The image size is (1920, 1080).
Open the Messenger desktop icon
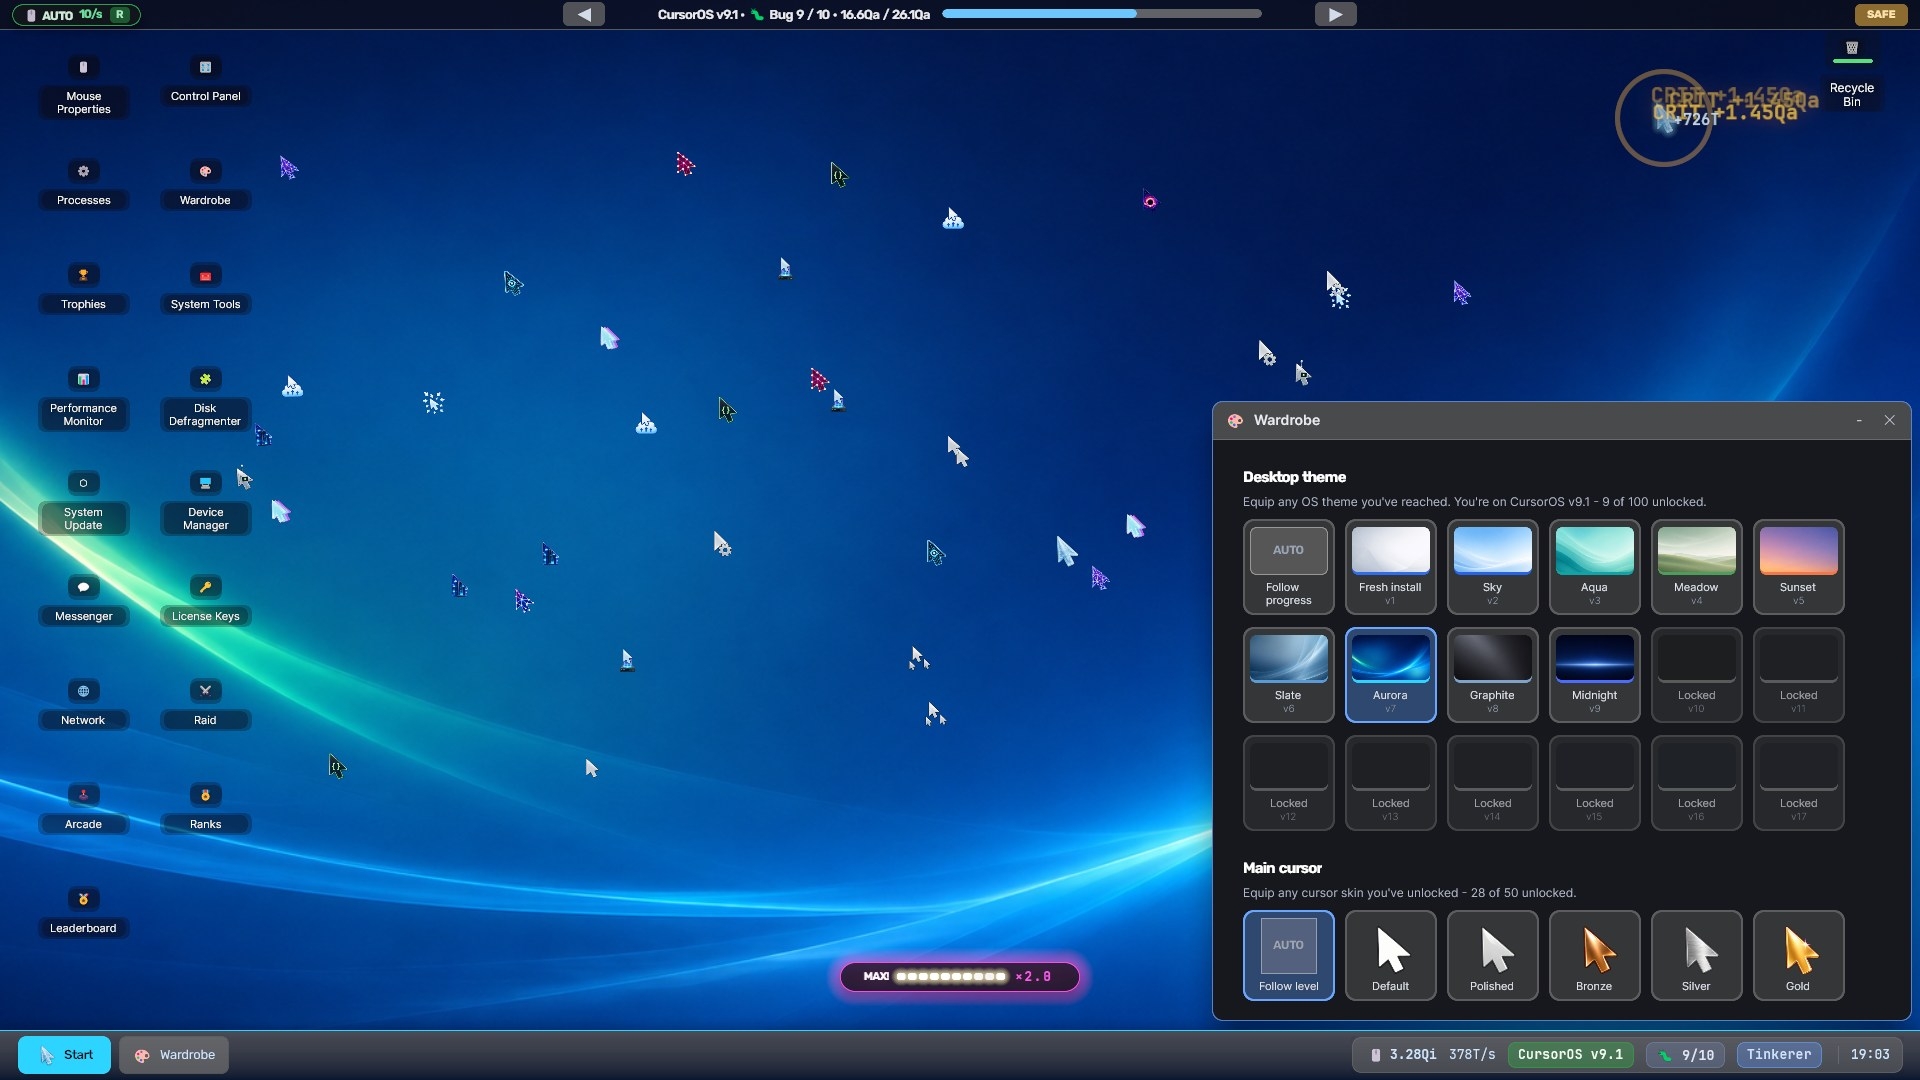tap(83, 601)
